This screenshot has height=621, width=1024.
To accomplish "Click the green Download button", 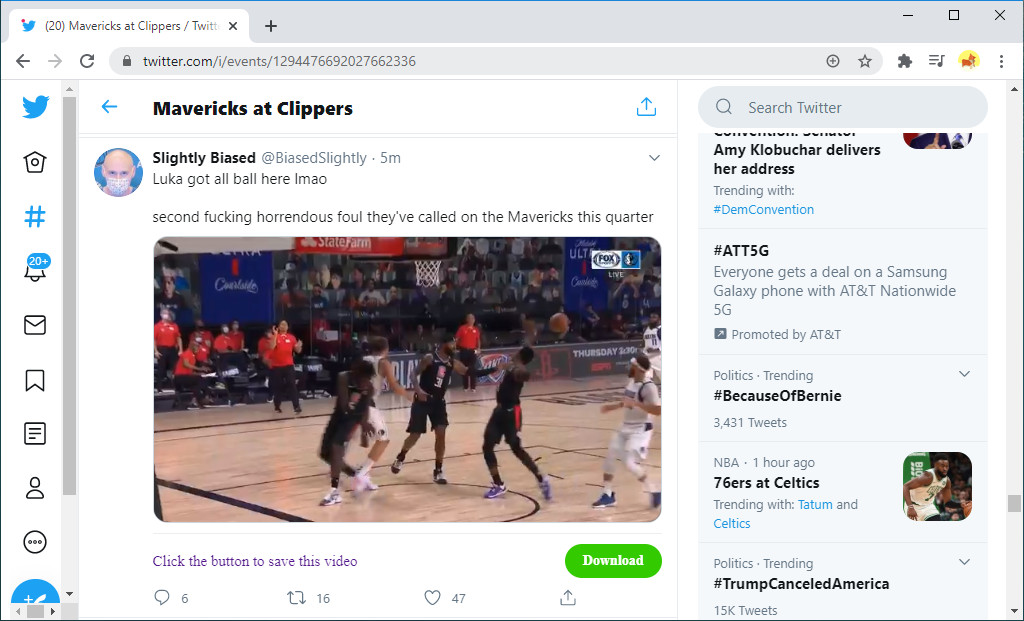I will point(613,561).
